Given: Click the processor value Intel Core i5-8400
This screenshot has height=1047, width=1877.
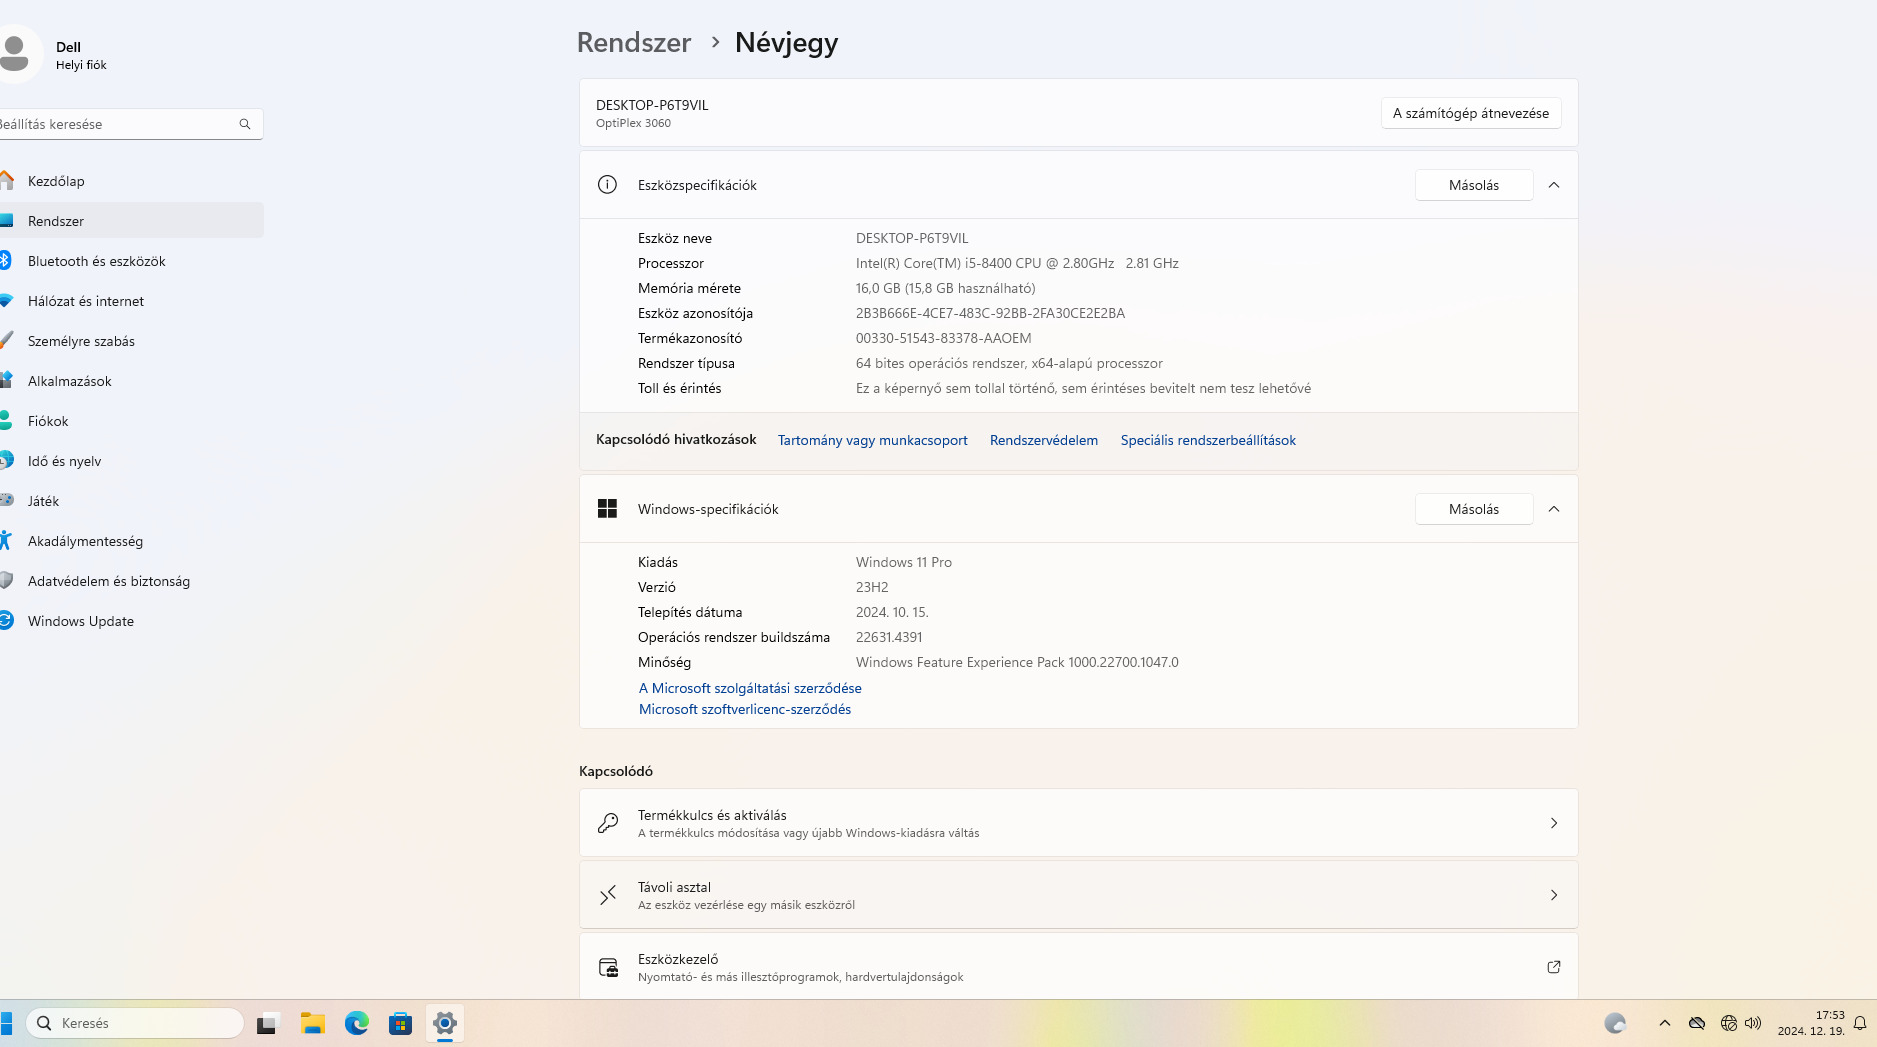Looking at the screenshot, I should (x=1017, y=263).
